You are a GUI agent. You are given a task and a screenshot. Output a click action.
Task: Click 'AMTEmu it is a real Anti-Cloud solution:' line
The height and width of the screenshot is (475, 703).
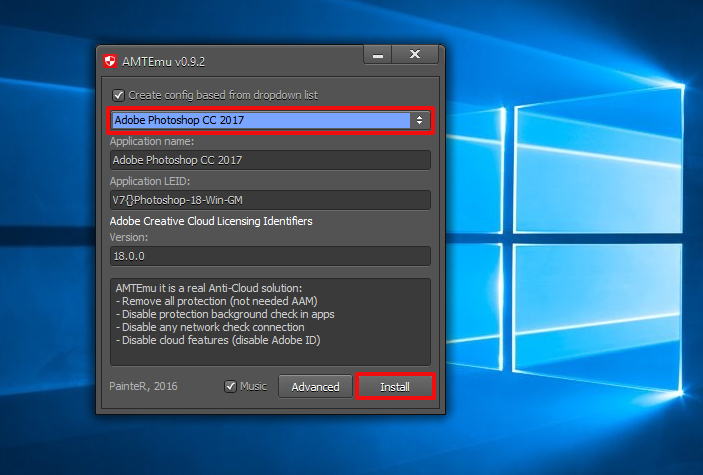(209, 288)
